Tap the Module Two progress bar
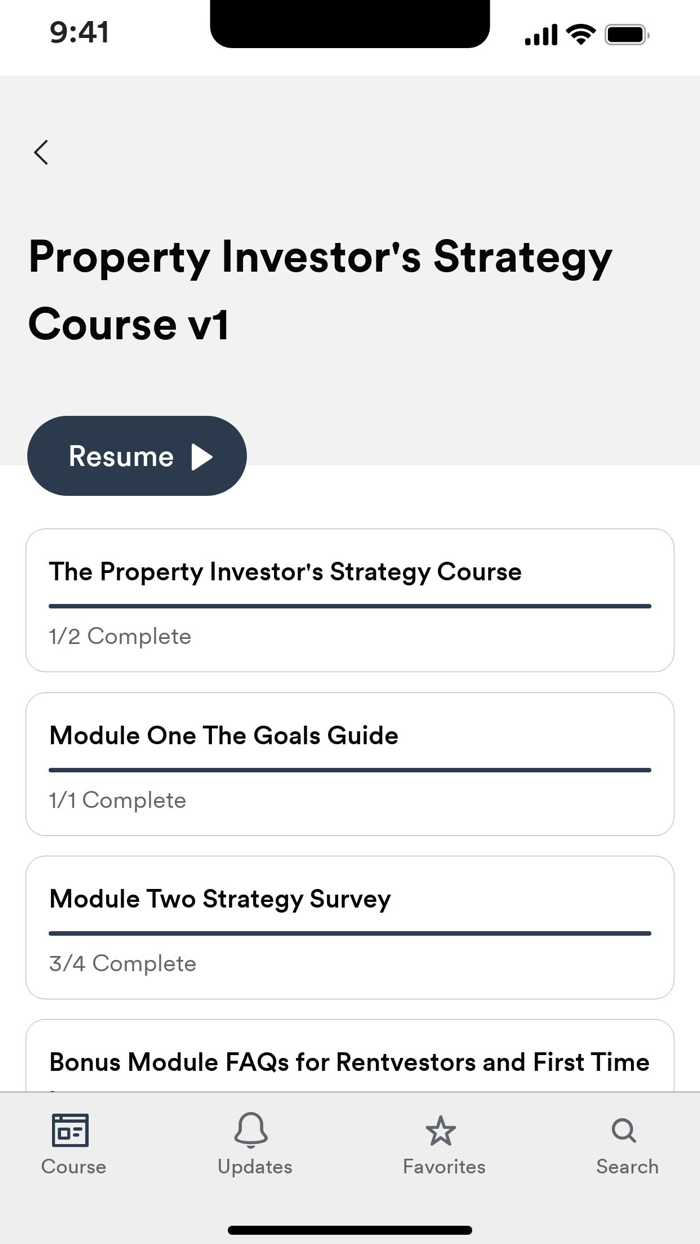The width and height of the screenshot is (700, 1244). click(x=350, y=931)
